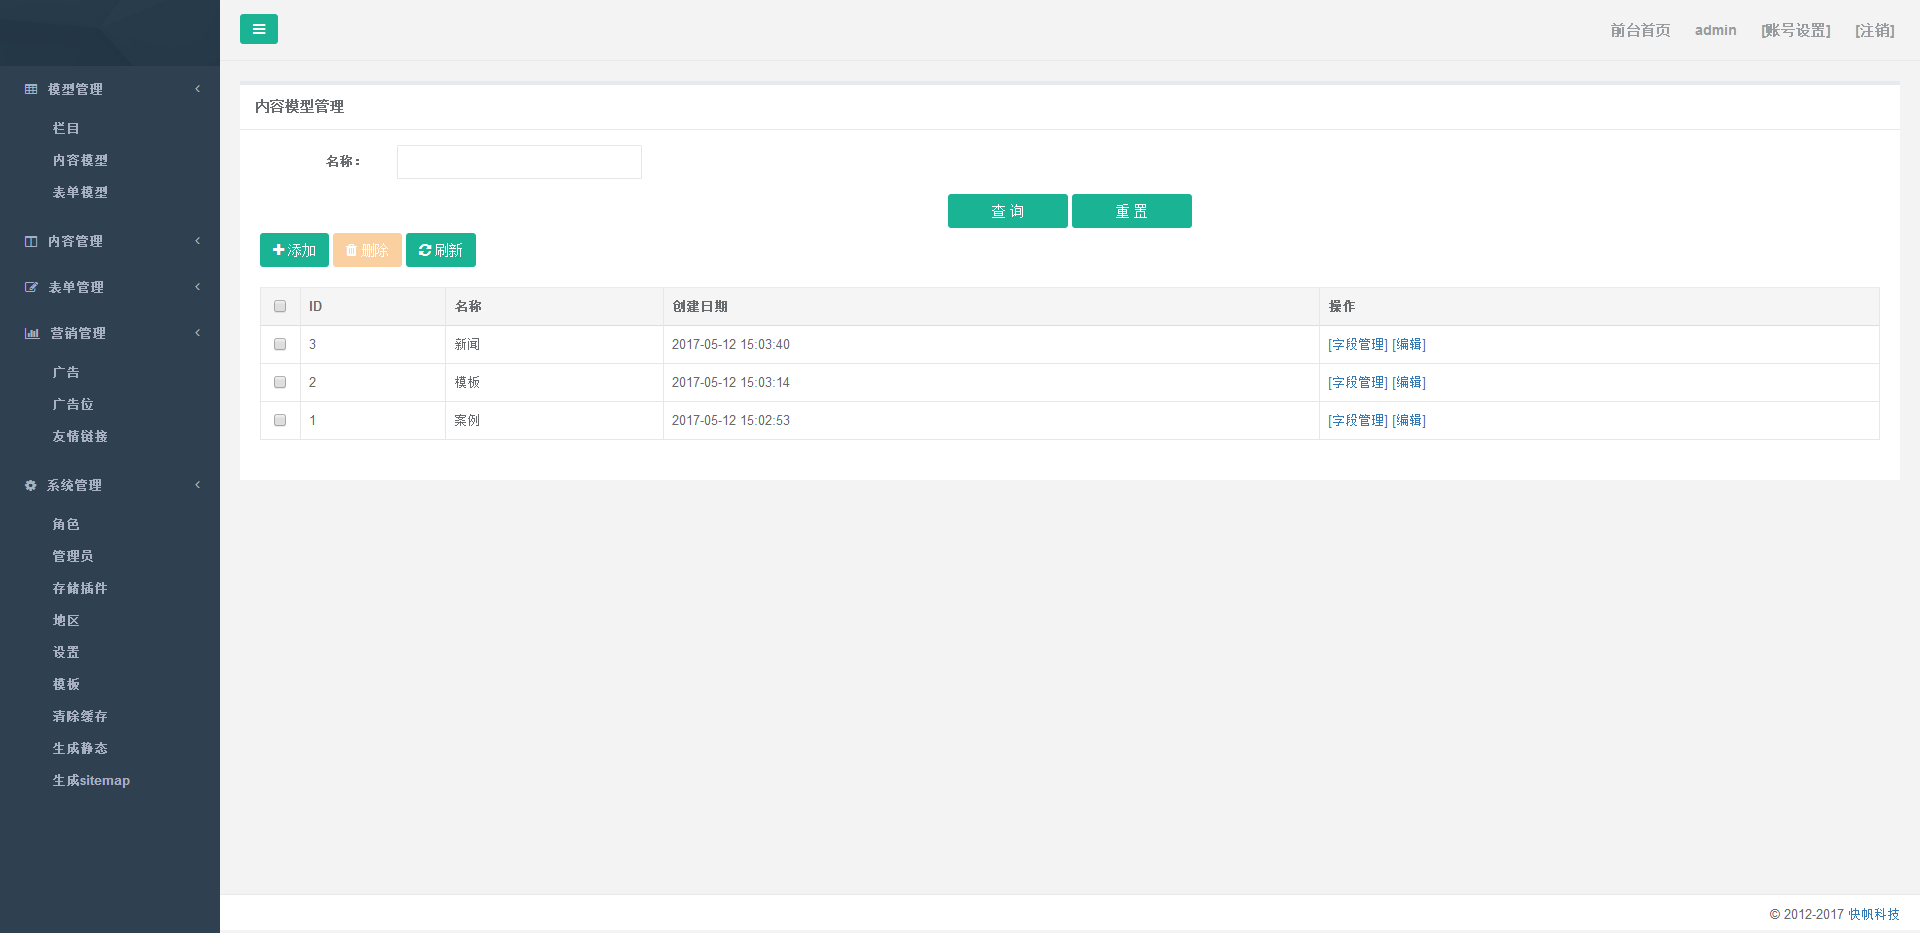This screenshot has height=933, width=1920.
Task: Click the 查询 search button
Action: (1007, 211)
